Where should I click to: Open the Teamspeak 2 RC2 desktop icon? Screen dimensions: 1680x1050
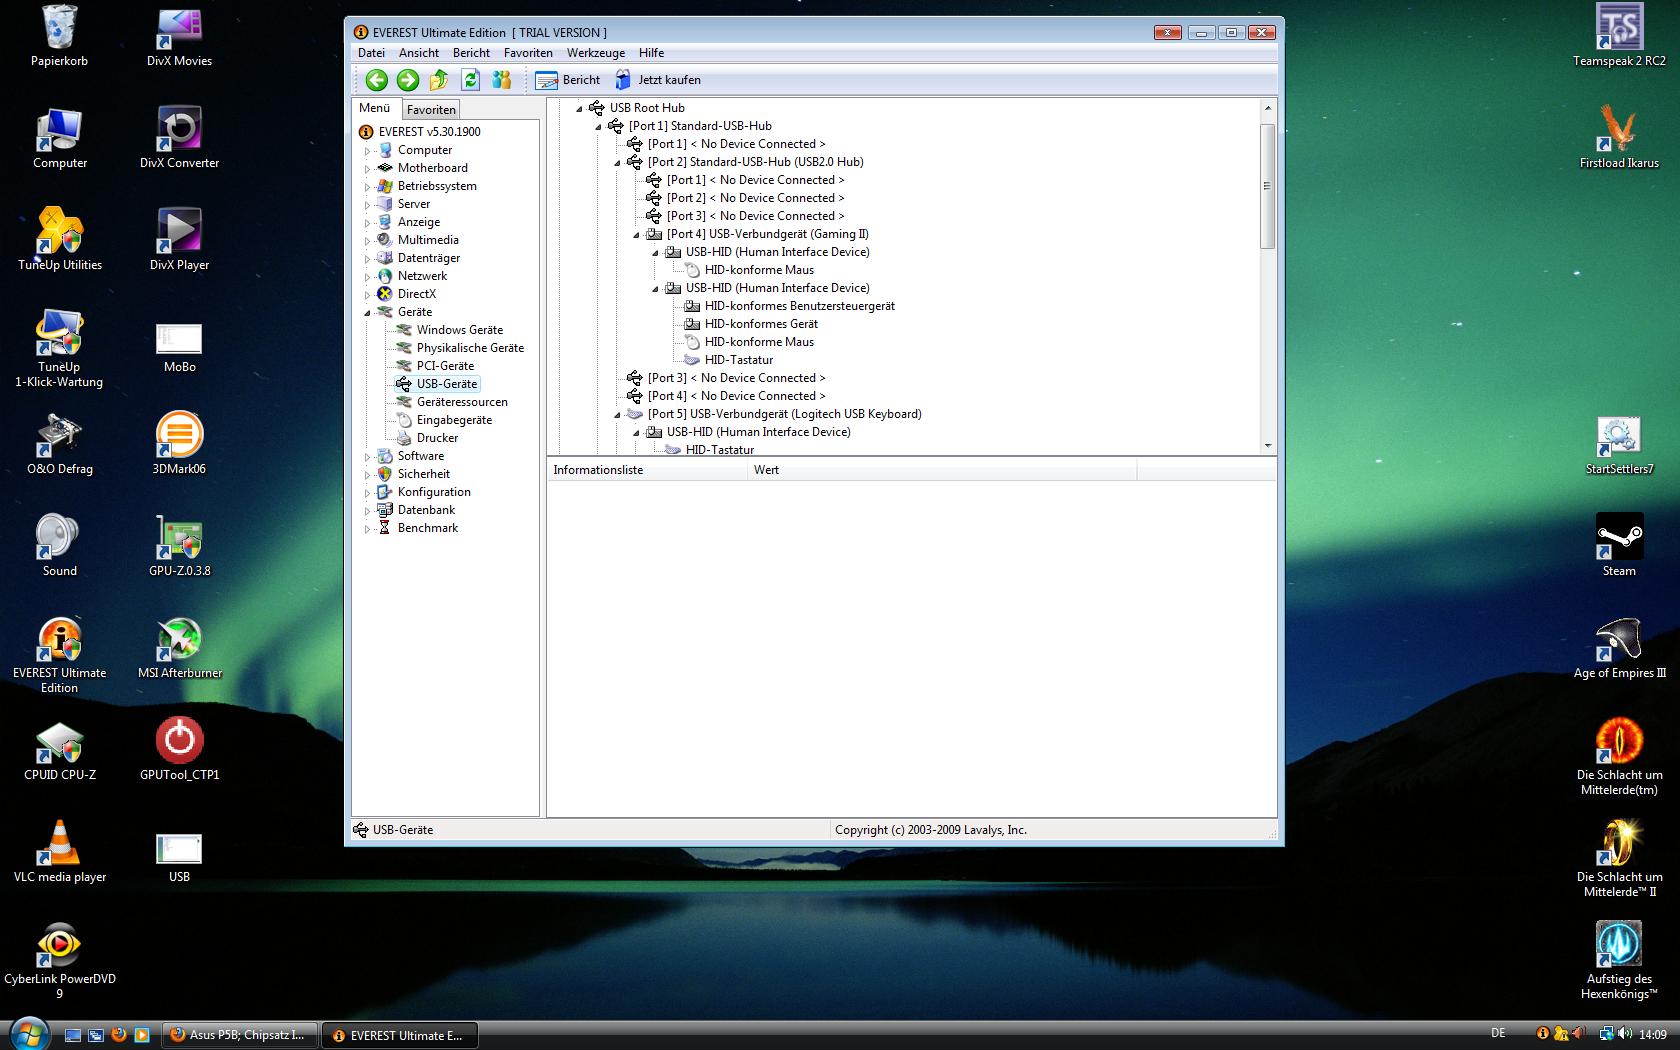(1619, 36)
